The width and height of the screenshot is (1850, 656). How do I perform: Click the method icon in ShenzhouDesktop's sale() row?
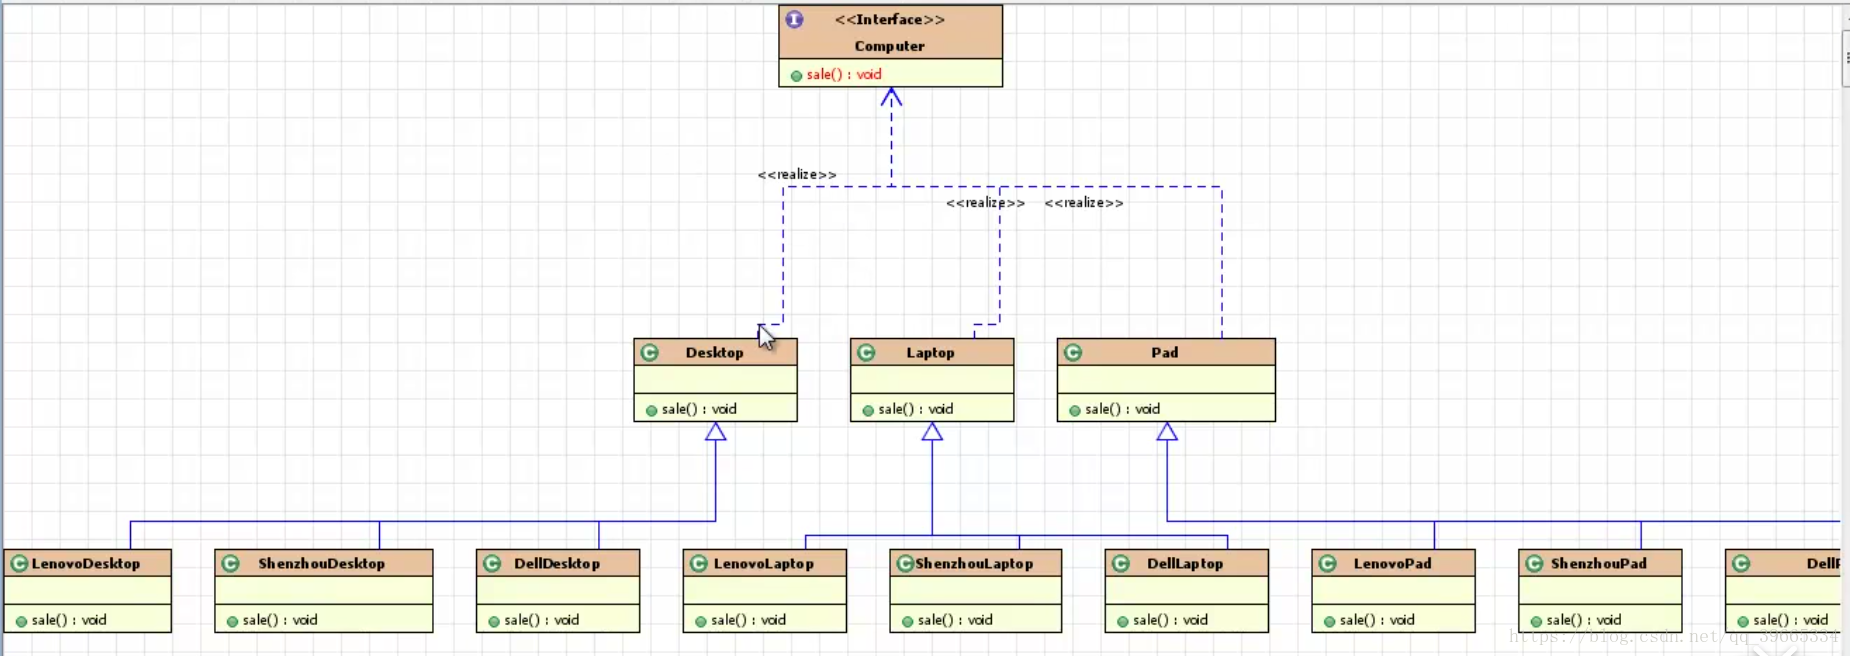232,621
